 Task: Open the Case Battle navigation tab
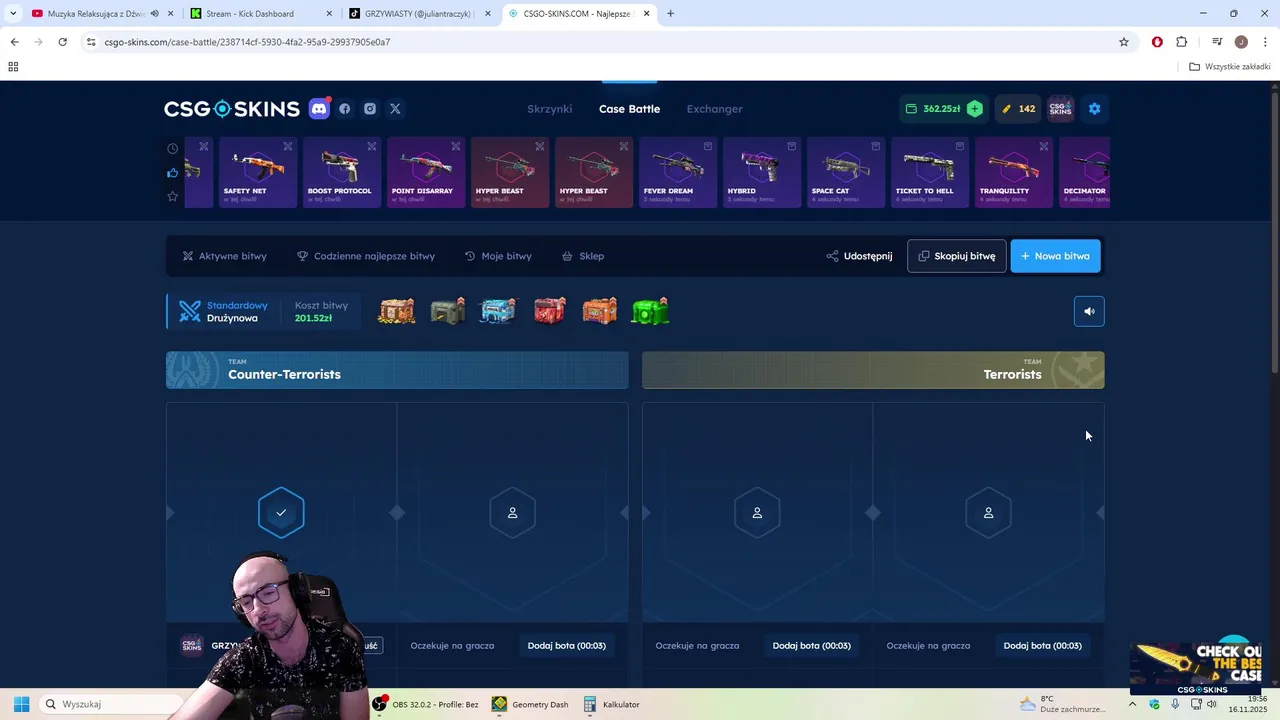click(629, 109)
